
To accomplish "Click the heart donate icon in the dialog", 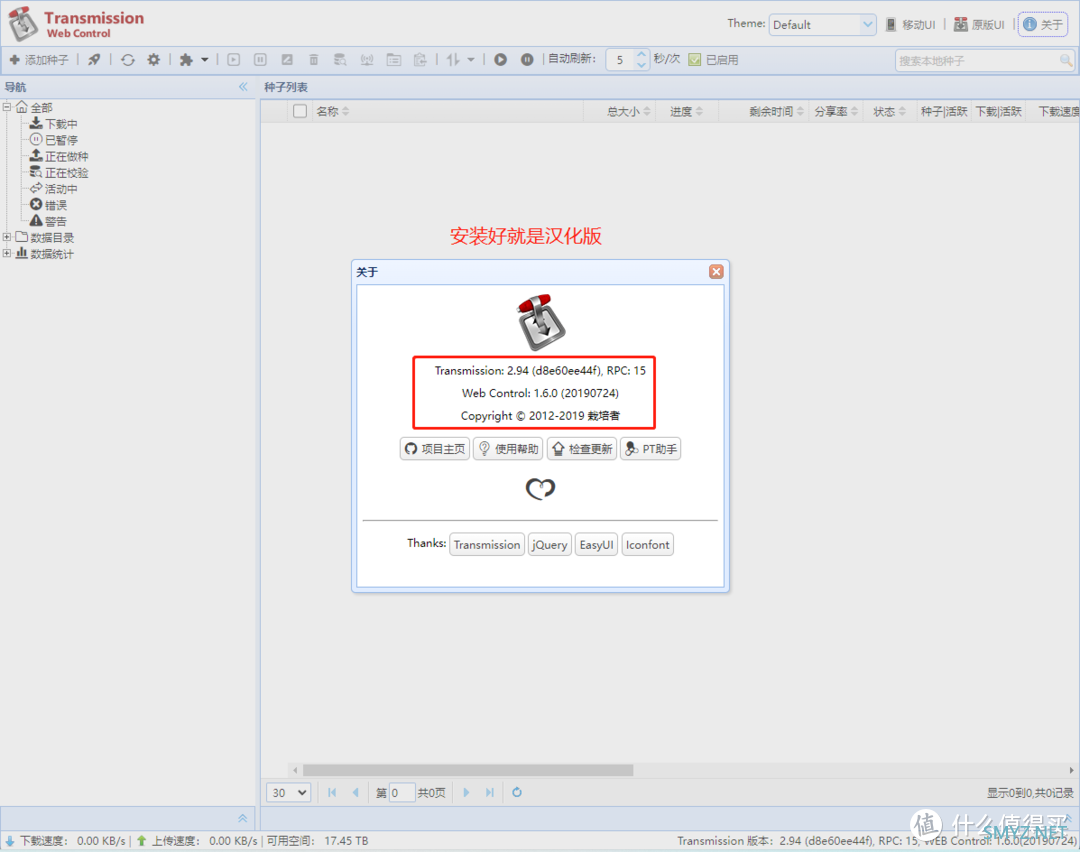I will pos(541,488).
